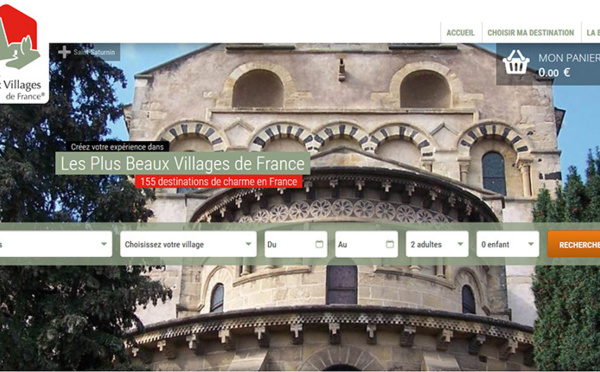The height and width of the screenshot is (372, 600).
Task: Click the Créez votre expérience dans label
Action: pyautogui.click(x=117, y=147)
